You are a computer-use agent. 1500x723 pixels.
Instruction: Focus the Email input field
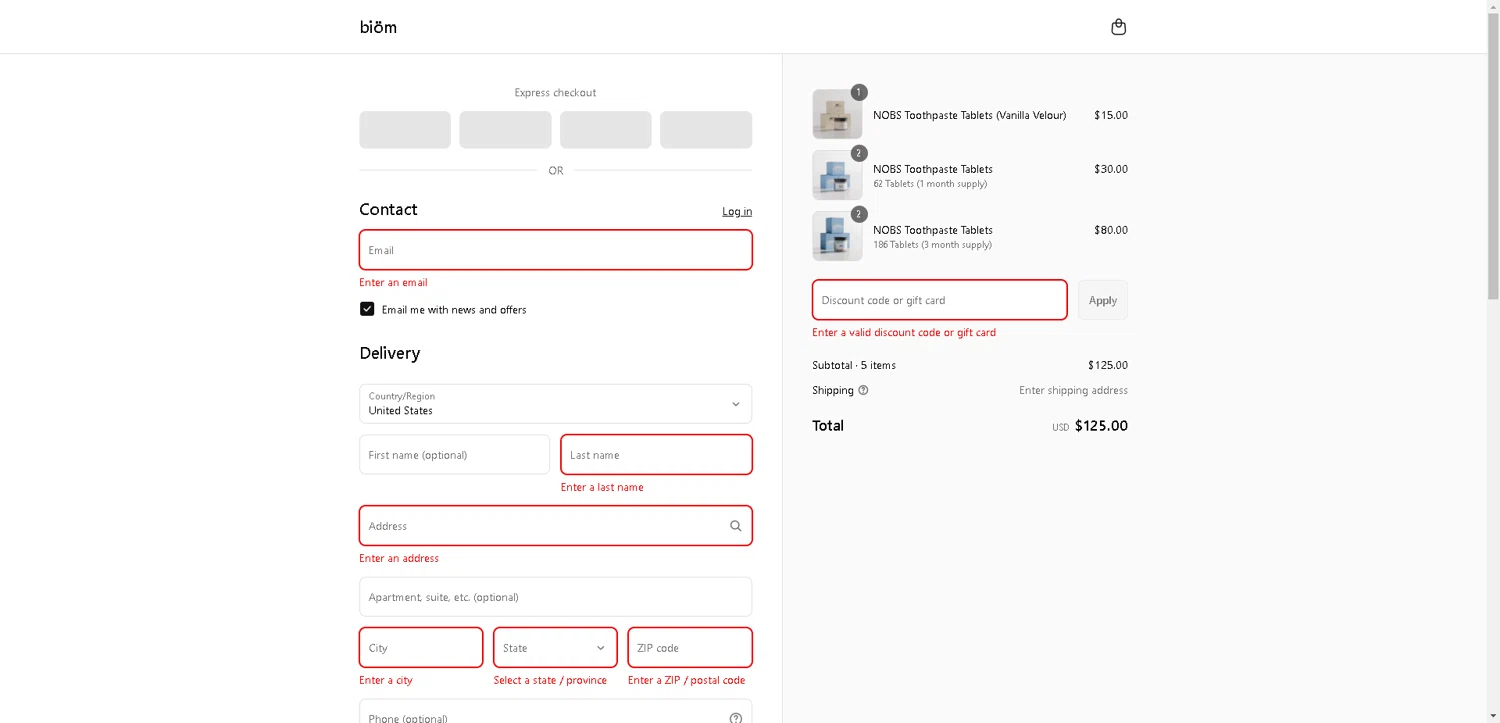tap(555, 250)
